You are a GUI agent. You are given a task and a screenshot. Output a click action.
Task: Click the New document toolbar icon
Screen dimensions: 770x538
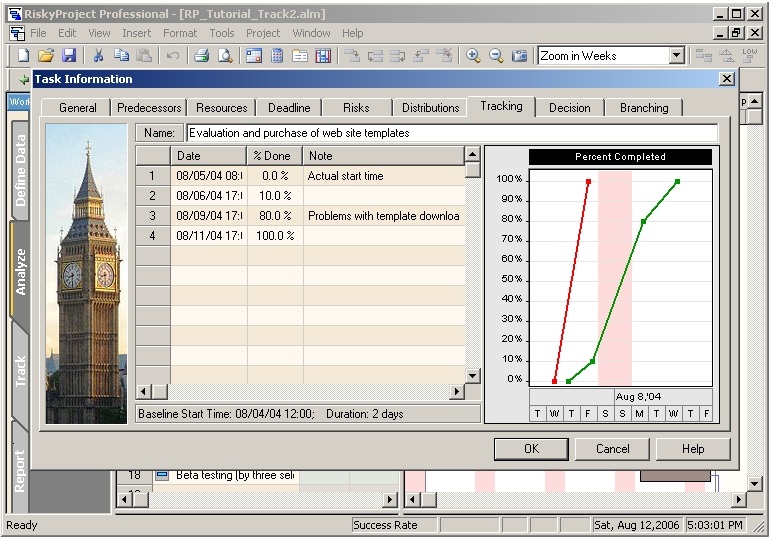[x=23, y=55]
